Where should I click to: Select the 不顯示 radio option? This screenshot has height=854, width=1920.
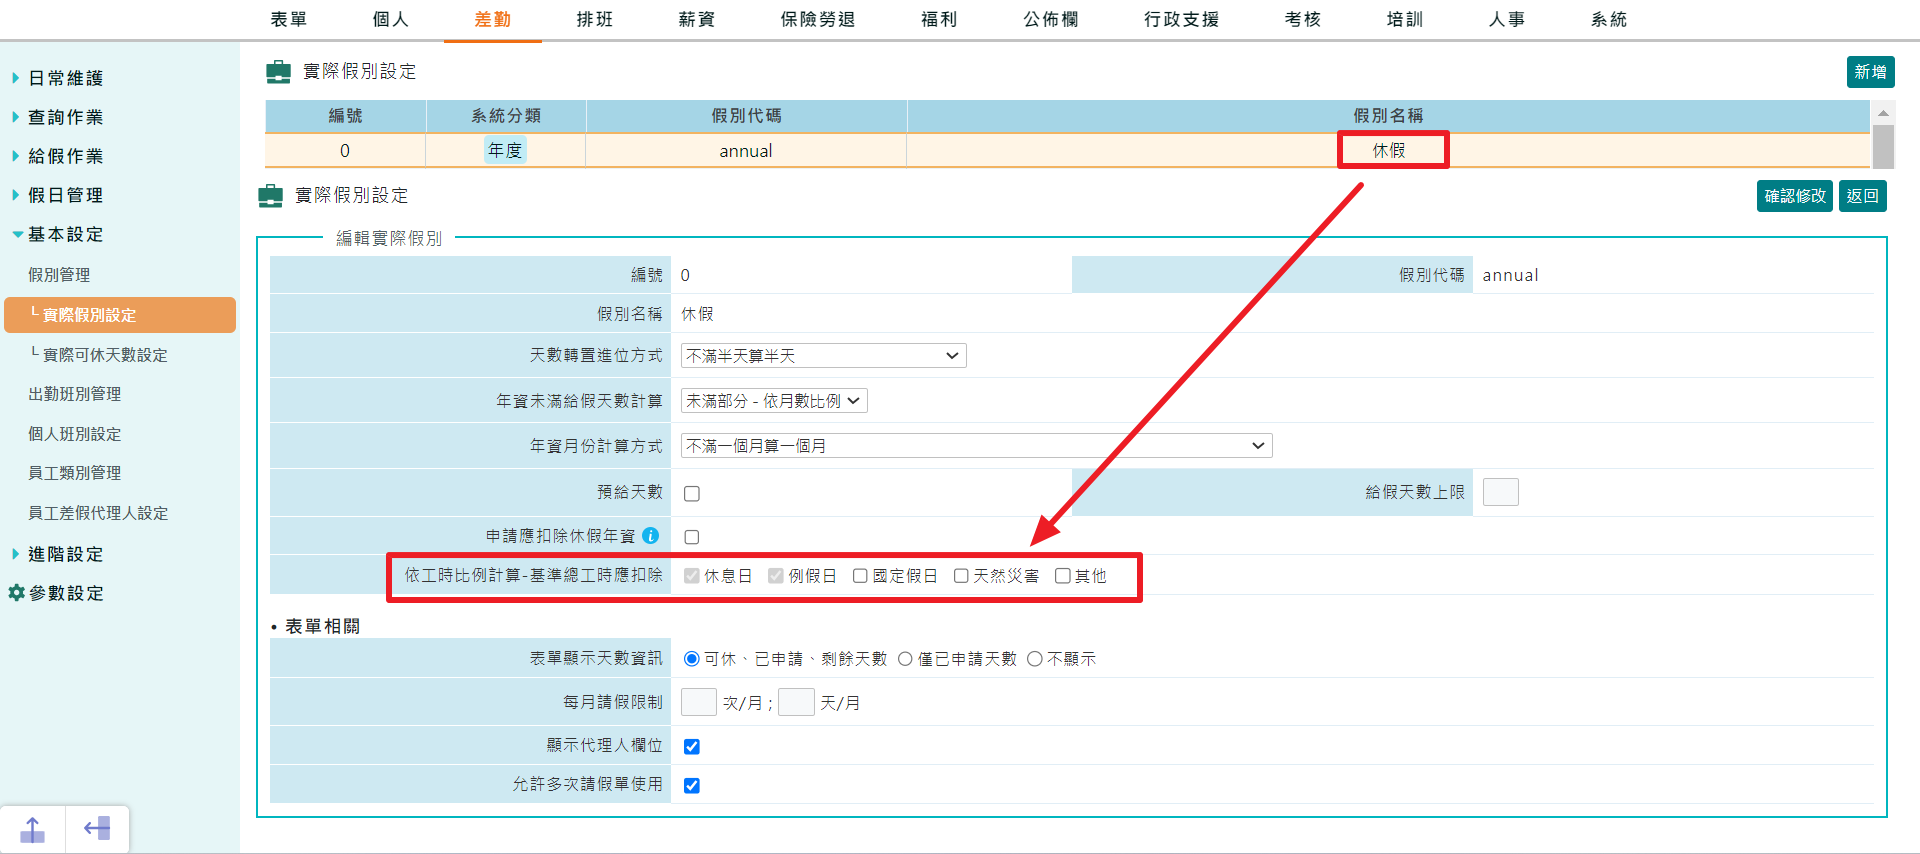coord(1035,659)
